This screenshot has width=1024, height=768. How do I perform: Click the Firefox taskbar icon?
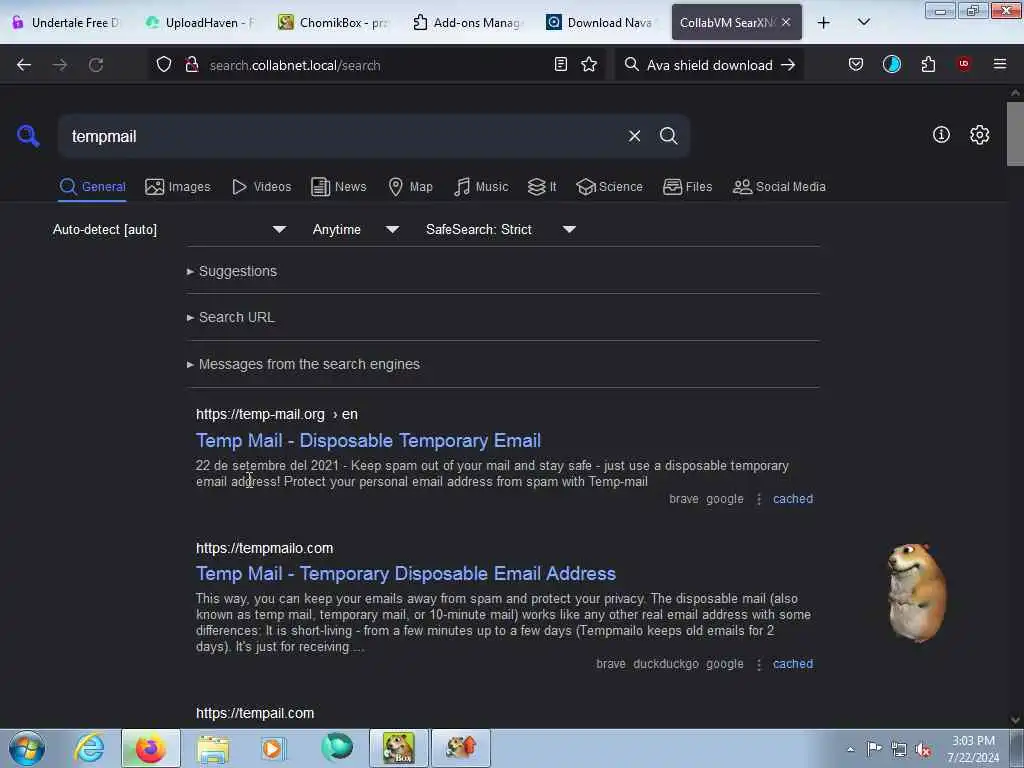[x=151, y=748]
